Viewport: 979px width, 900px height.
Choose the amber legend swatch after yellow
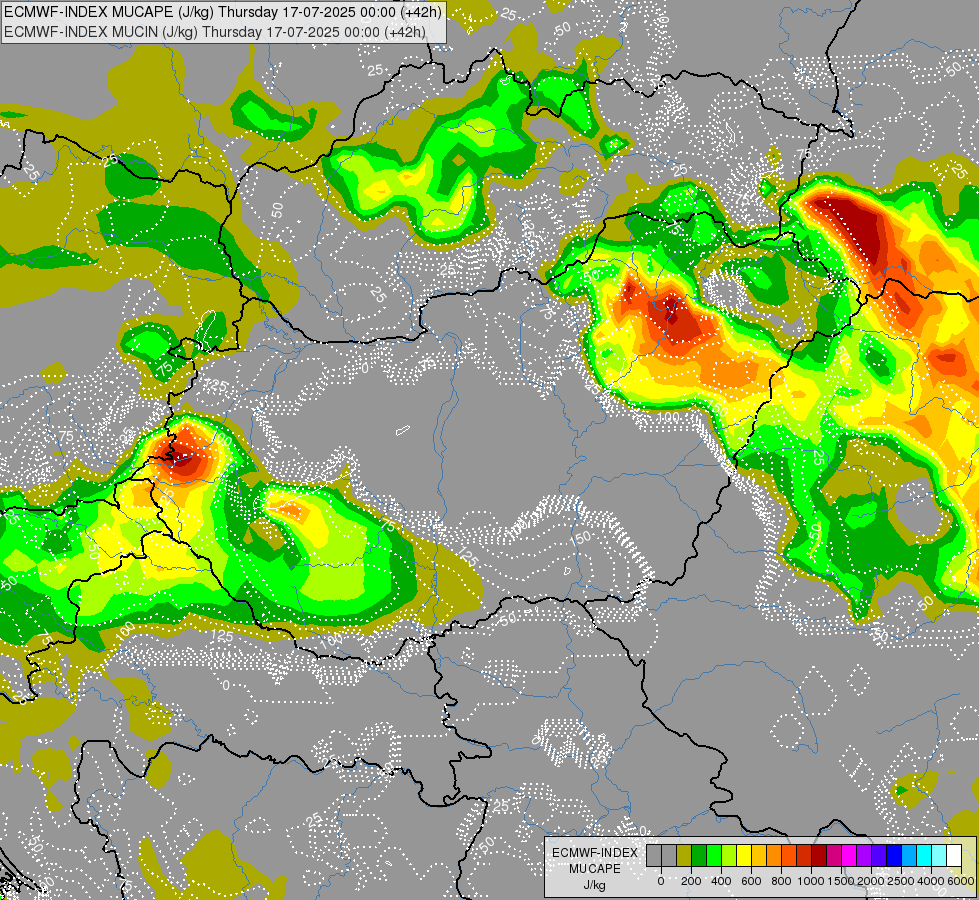[x=759, y=855]
